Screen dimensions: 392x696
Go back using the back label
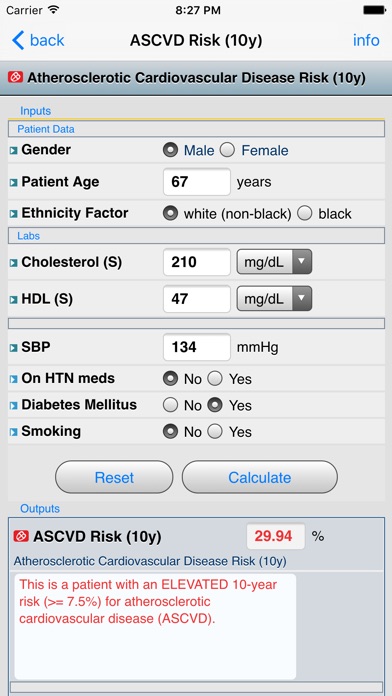[x=47, y=40]
